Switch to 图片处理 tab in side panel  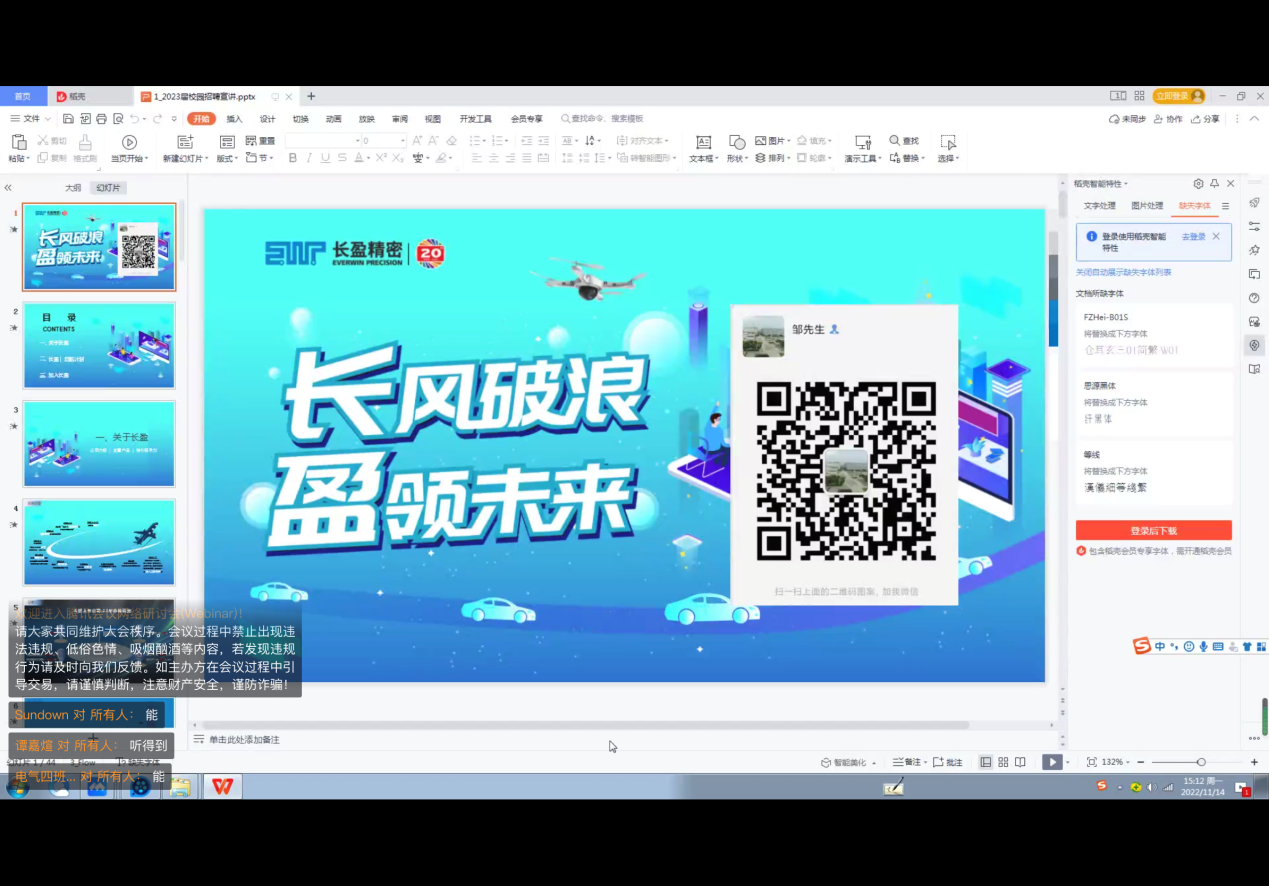[x=1147, y=206]
